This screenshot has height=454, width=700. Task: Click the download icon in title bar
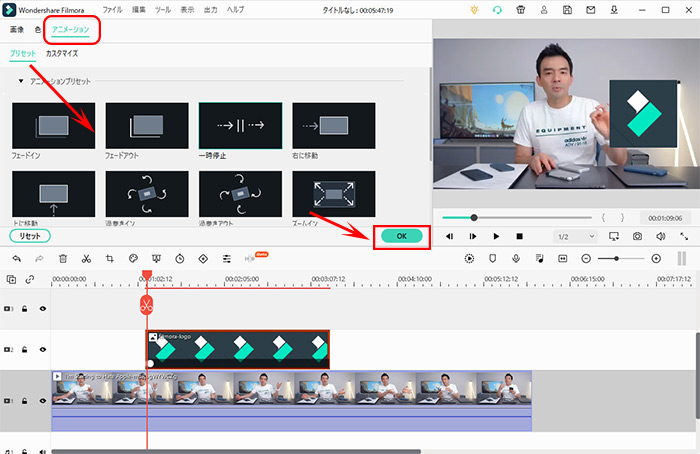coord(614,9)
